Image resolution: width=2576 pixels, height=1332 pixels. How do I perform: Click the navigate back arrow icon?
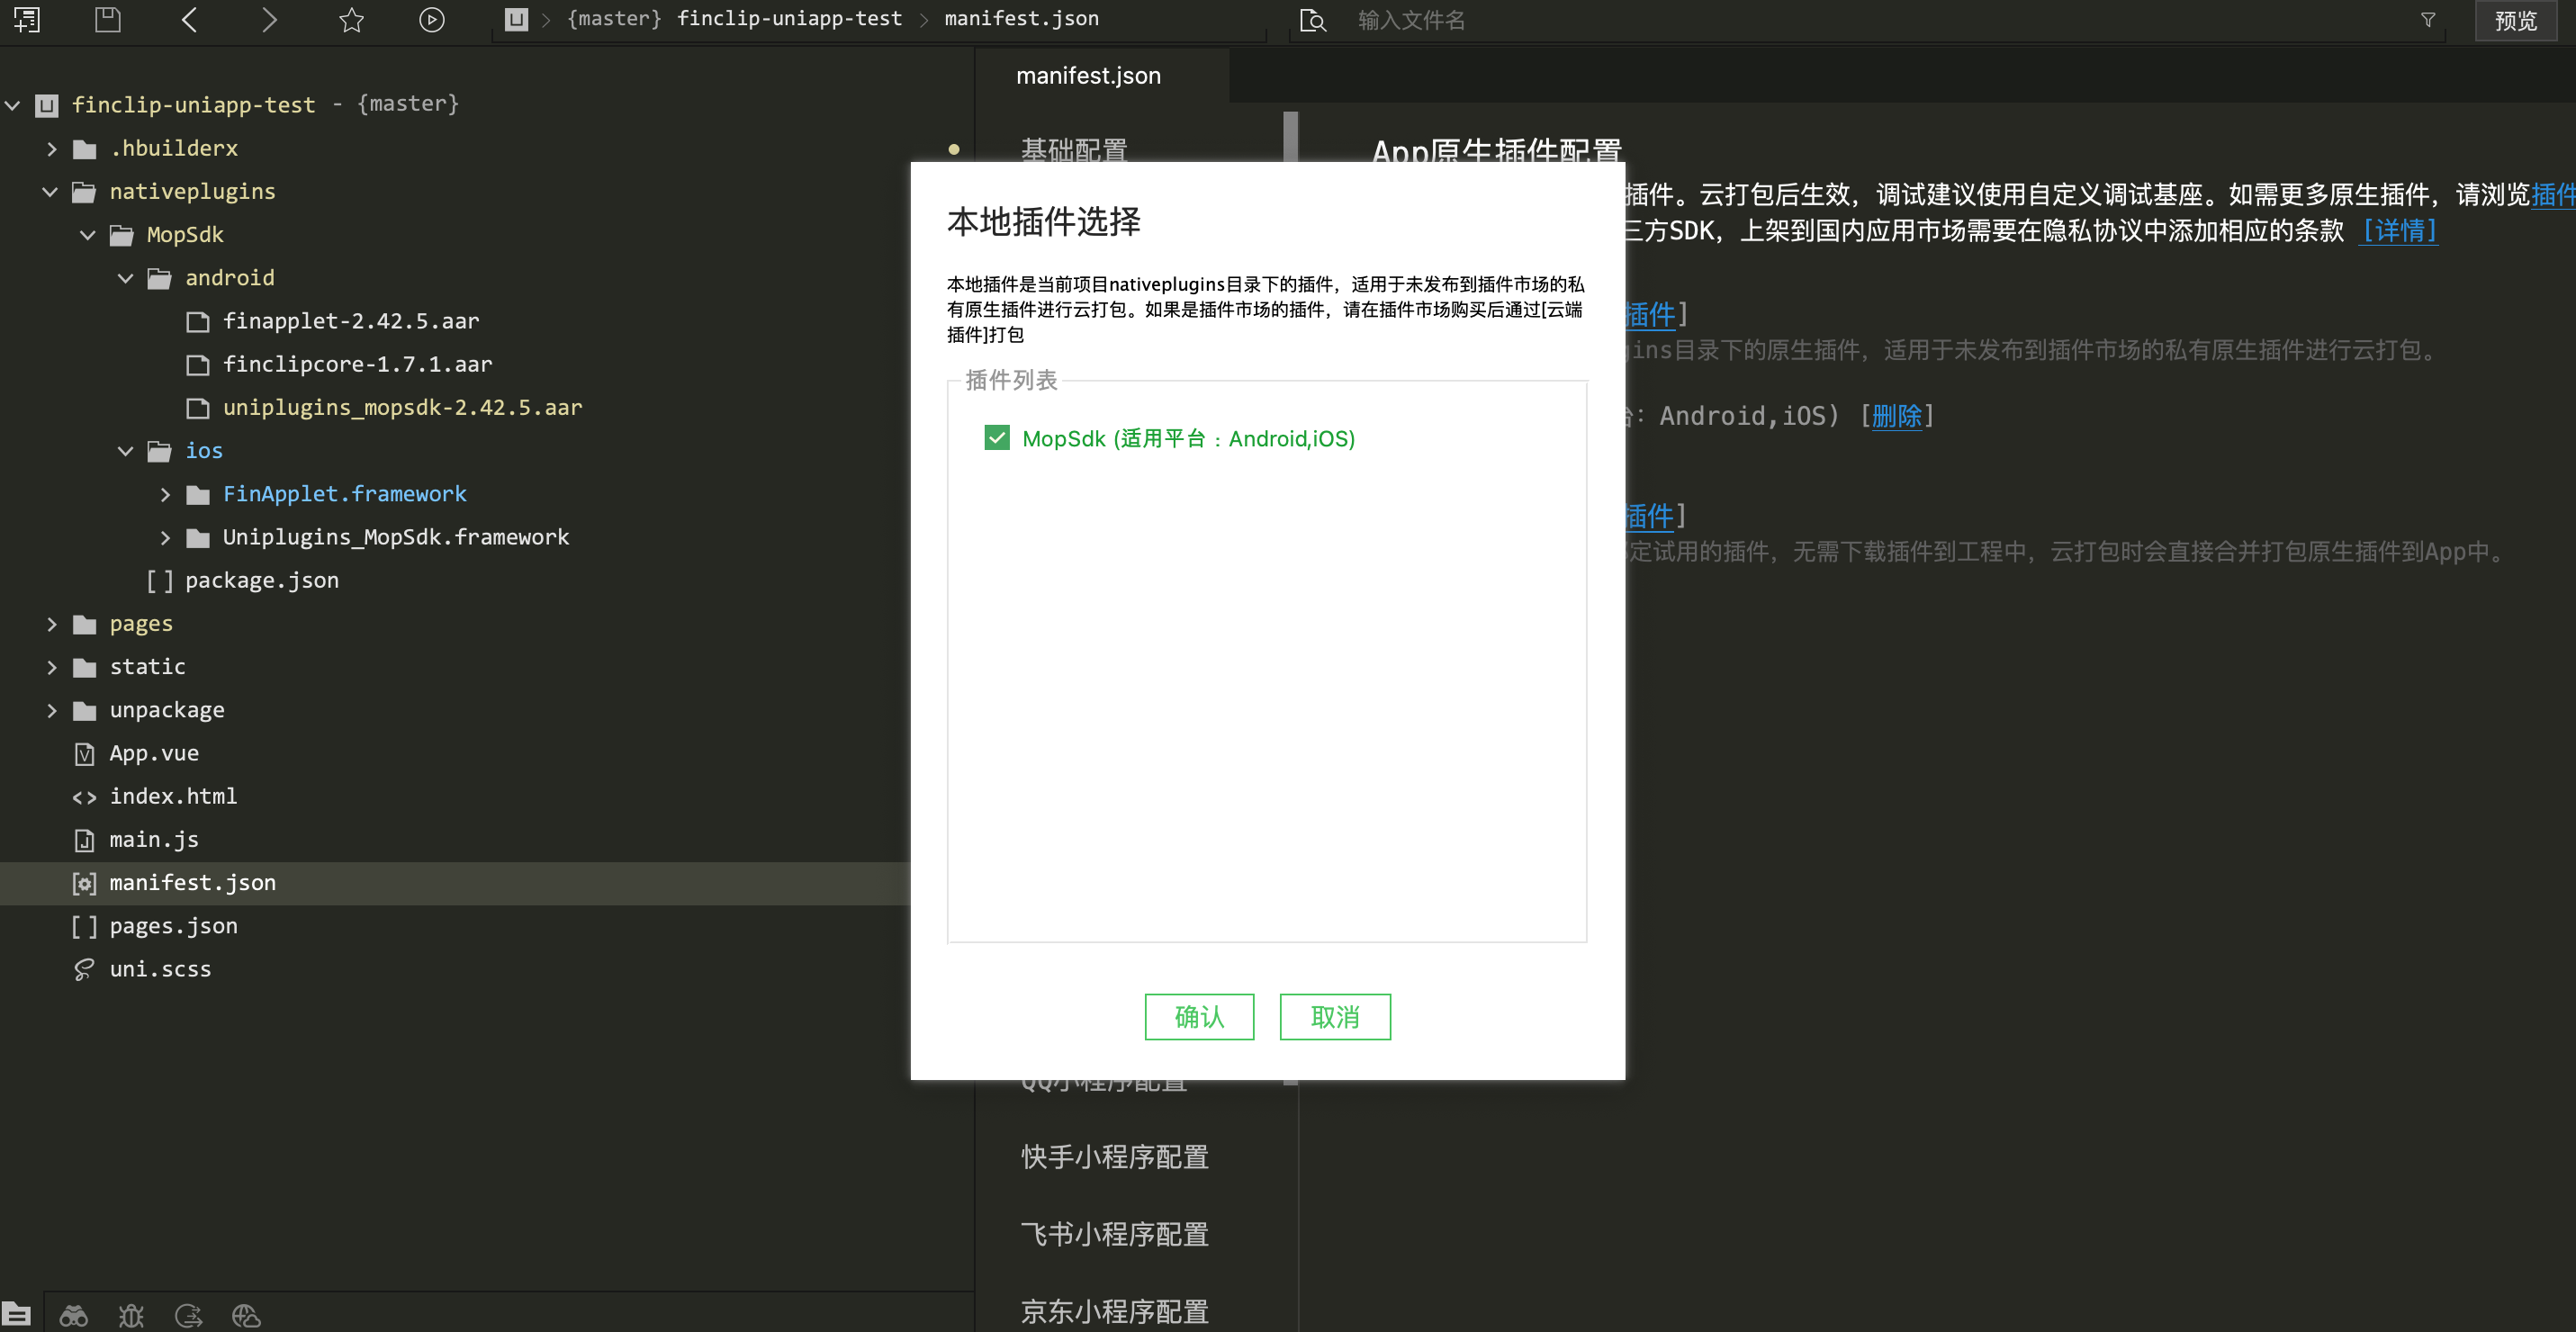click(189, 20)
